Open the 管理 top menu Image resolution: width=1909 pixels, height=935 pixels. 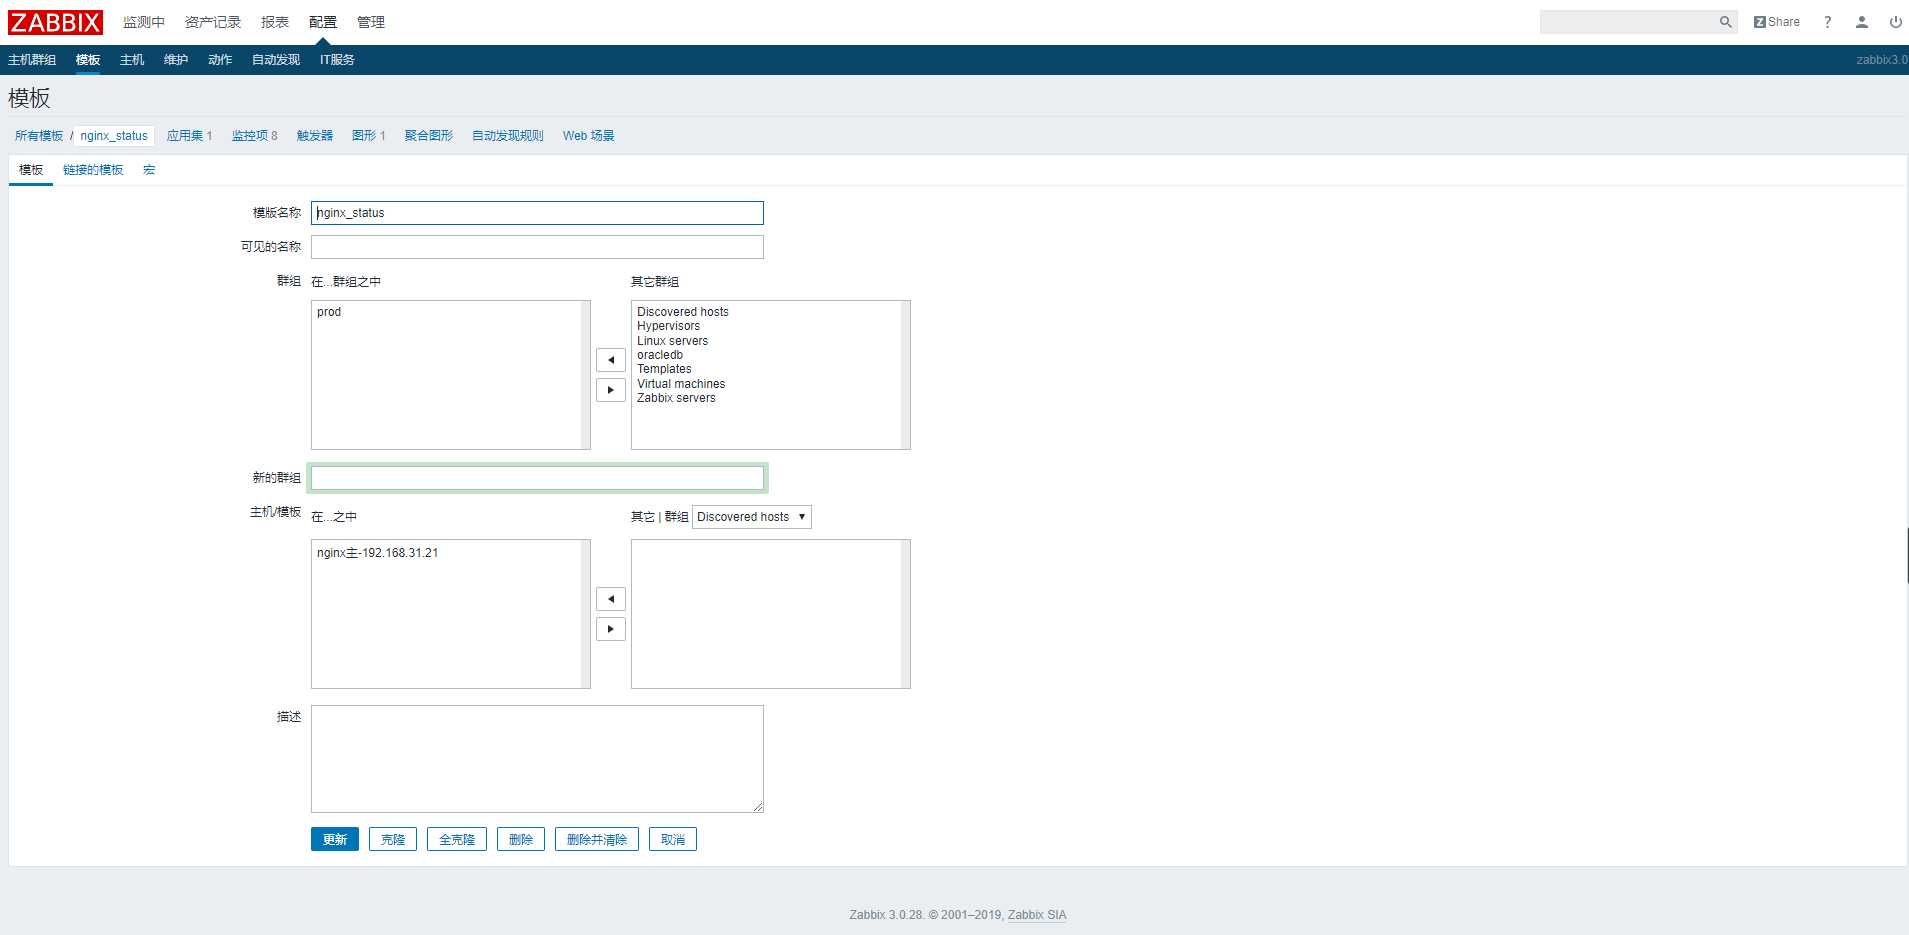click(x=371, y=22)
